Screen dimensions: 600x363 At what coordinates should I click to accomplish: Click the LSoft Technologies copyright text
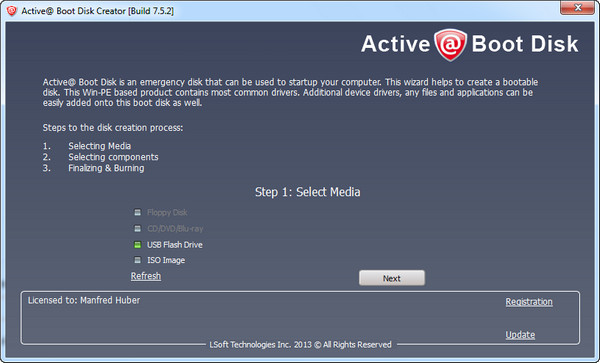click(x=300, y=345)
